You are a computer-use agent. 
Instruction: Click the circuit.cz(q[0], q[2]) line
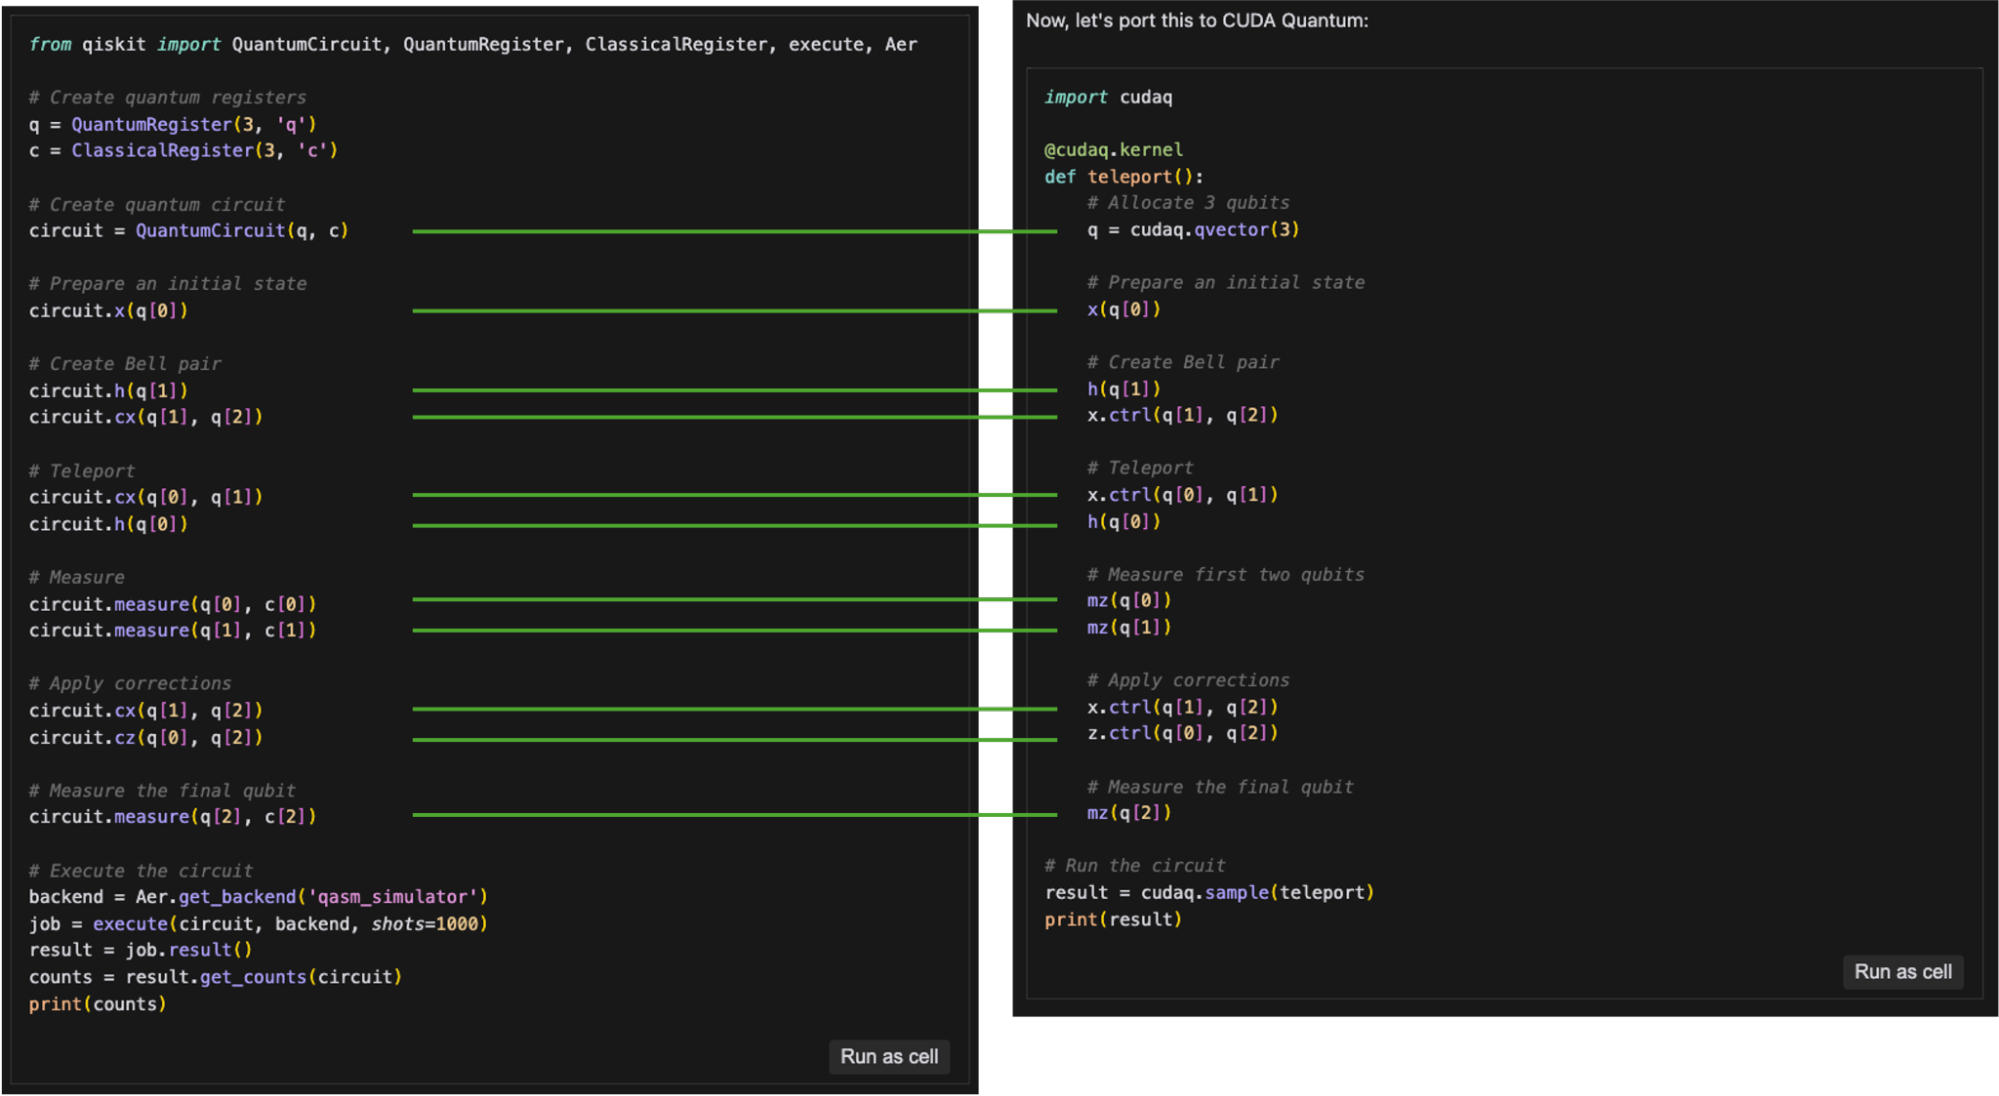(145, 737)
